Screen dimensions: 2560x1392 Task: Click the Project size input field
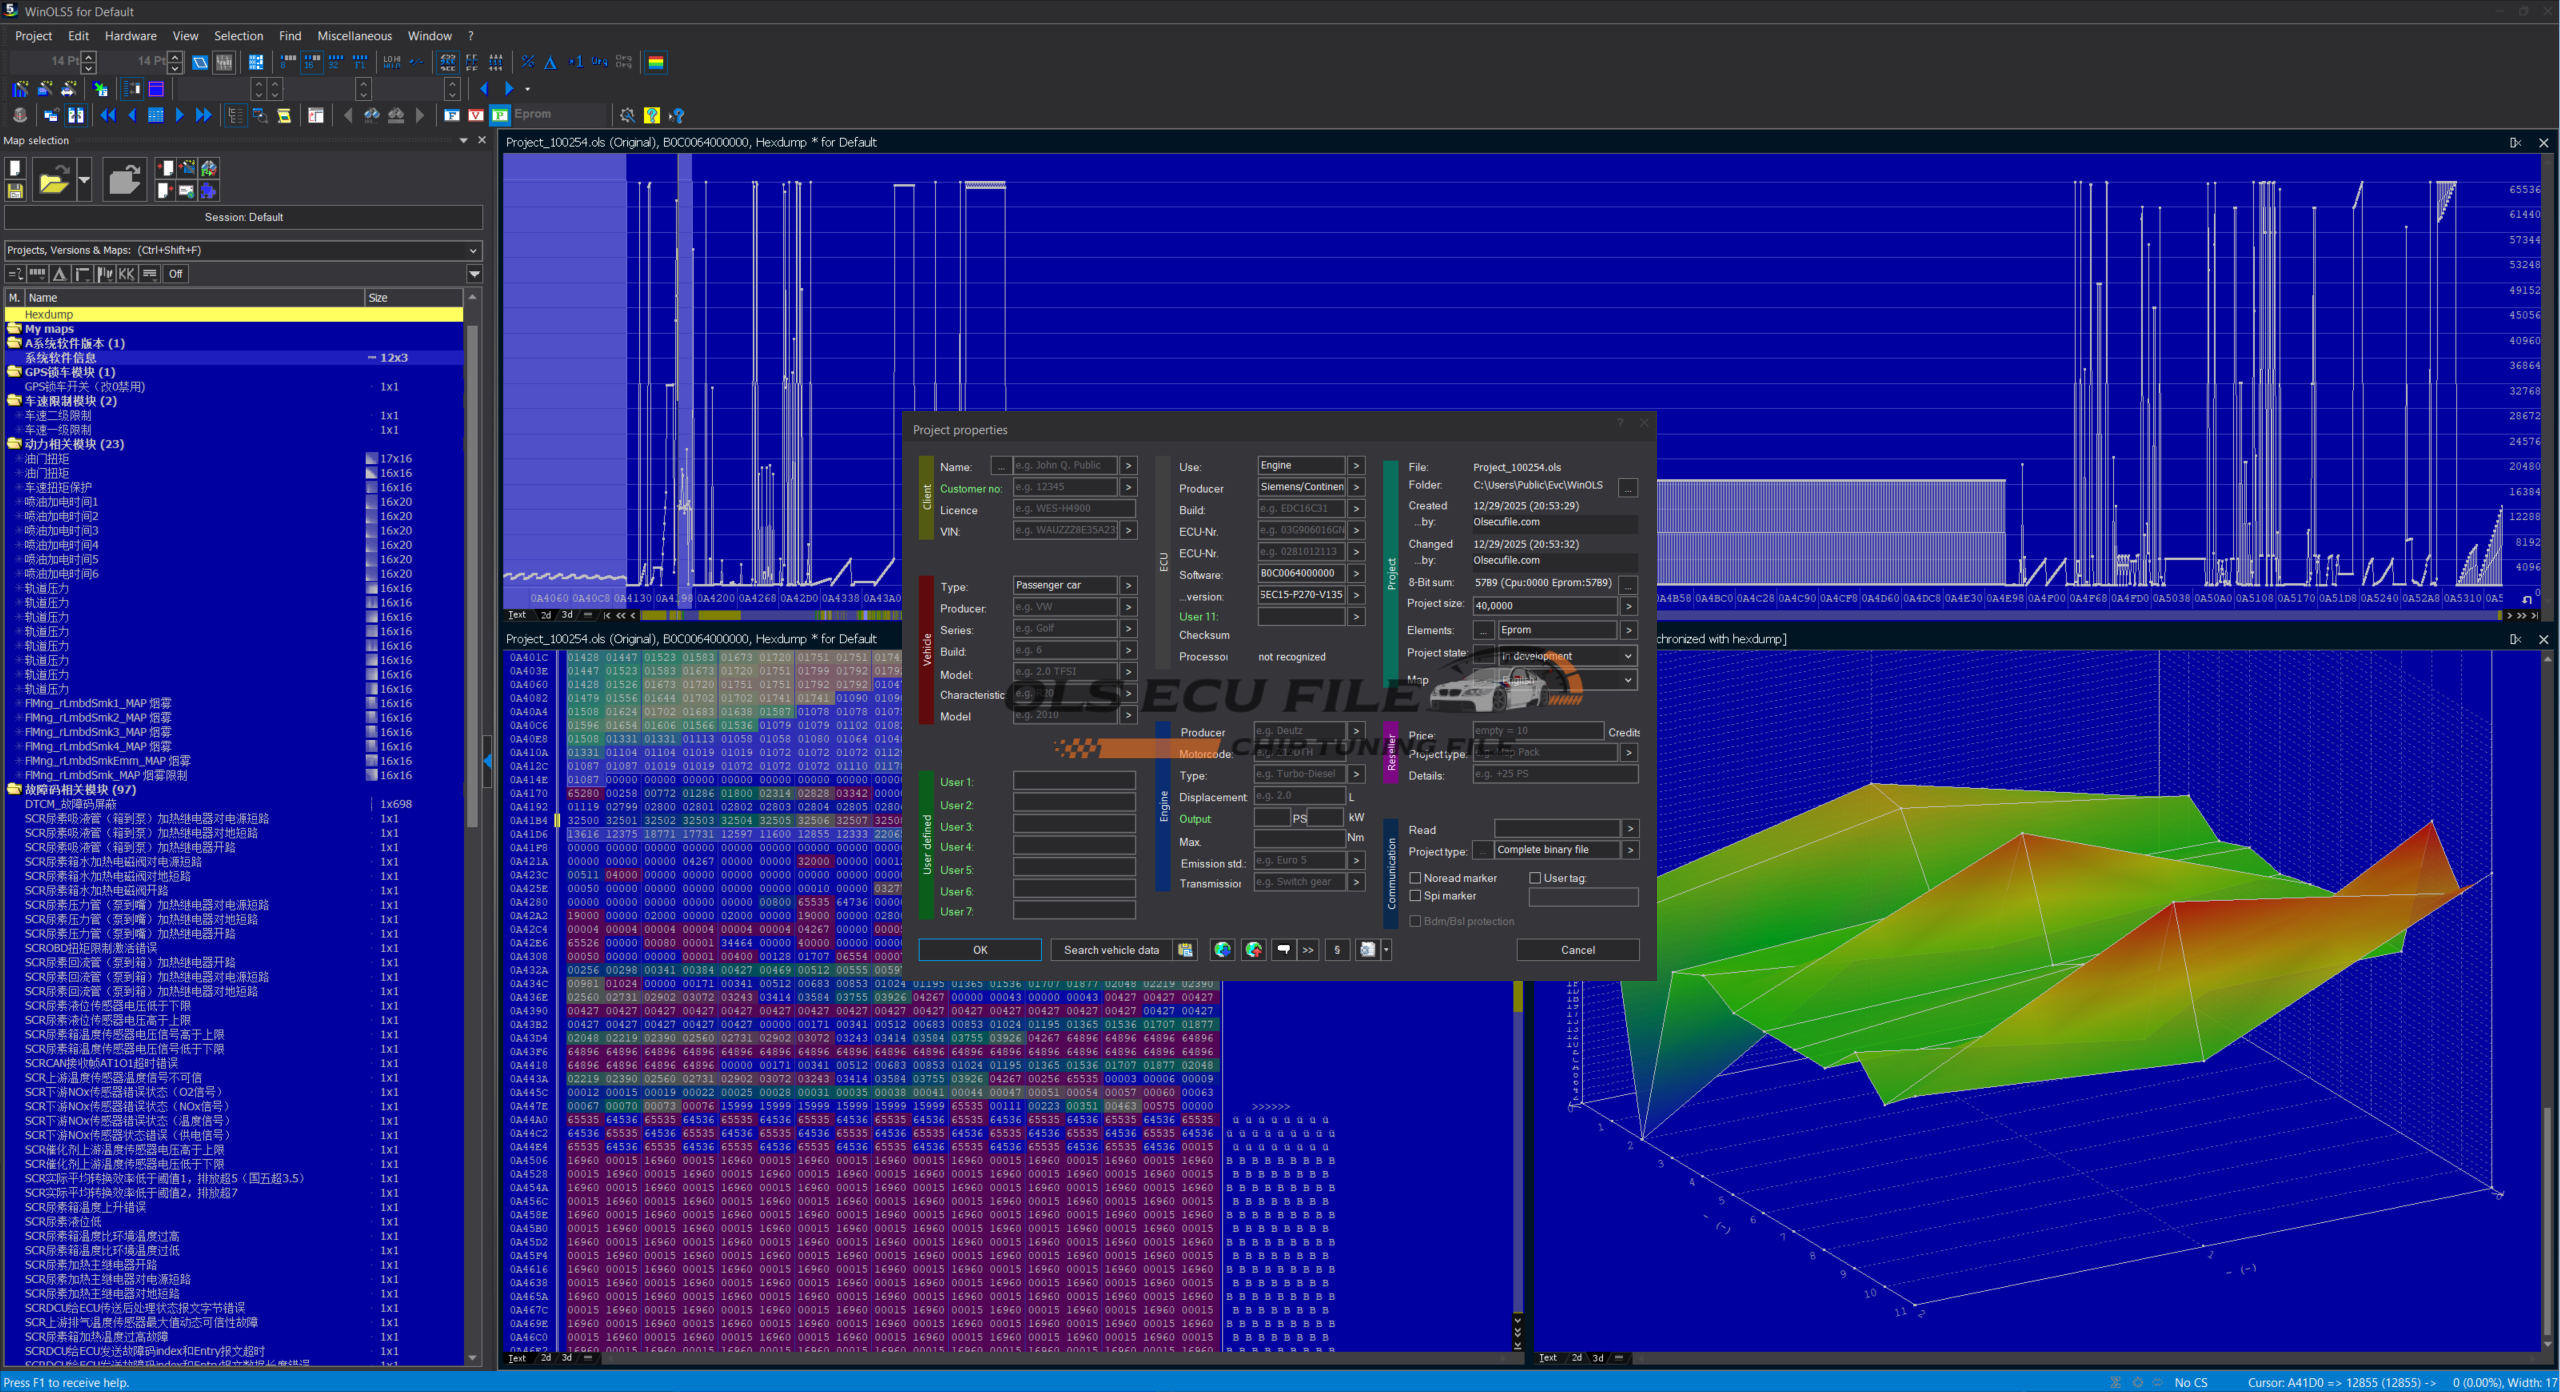(x=1544, y=606)
